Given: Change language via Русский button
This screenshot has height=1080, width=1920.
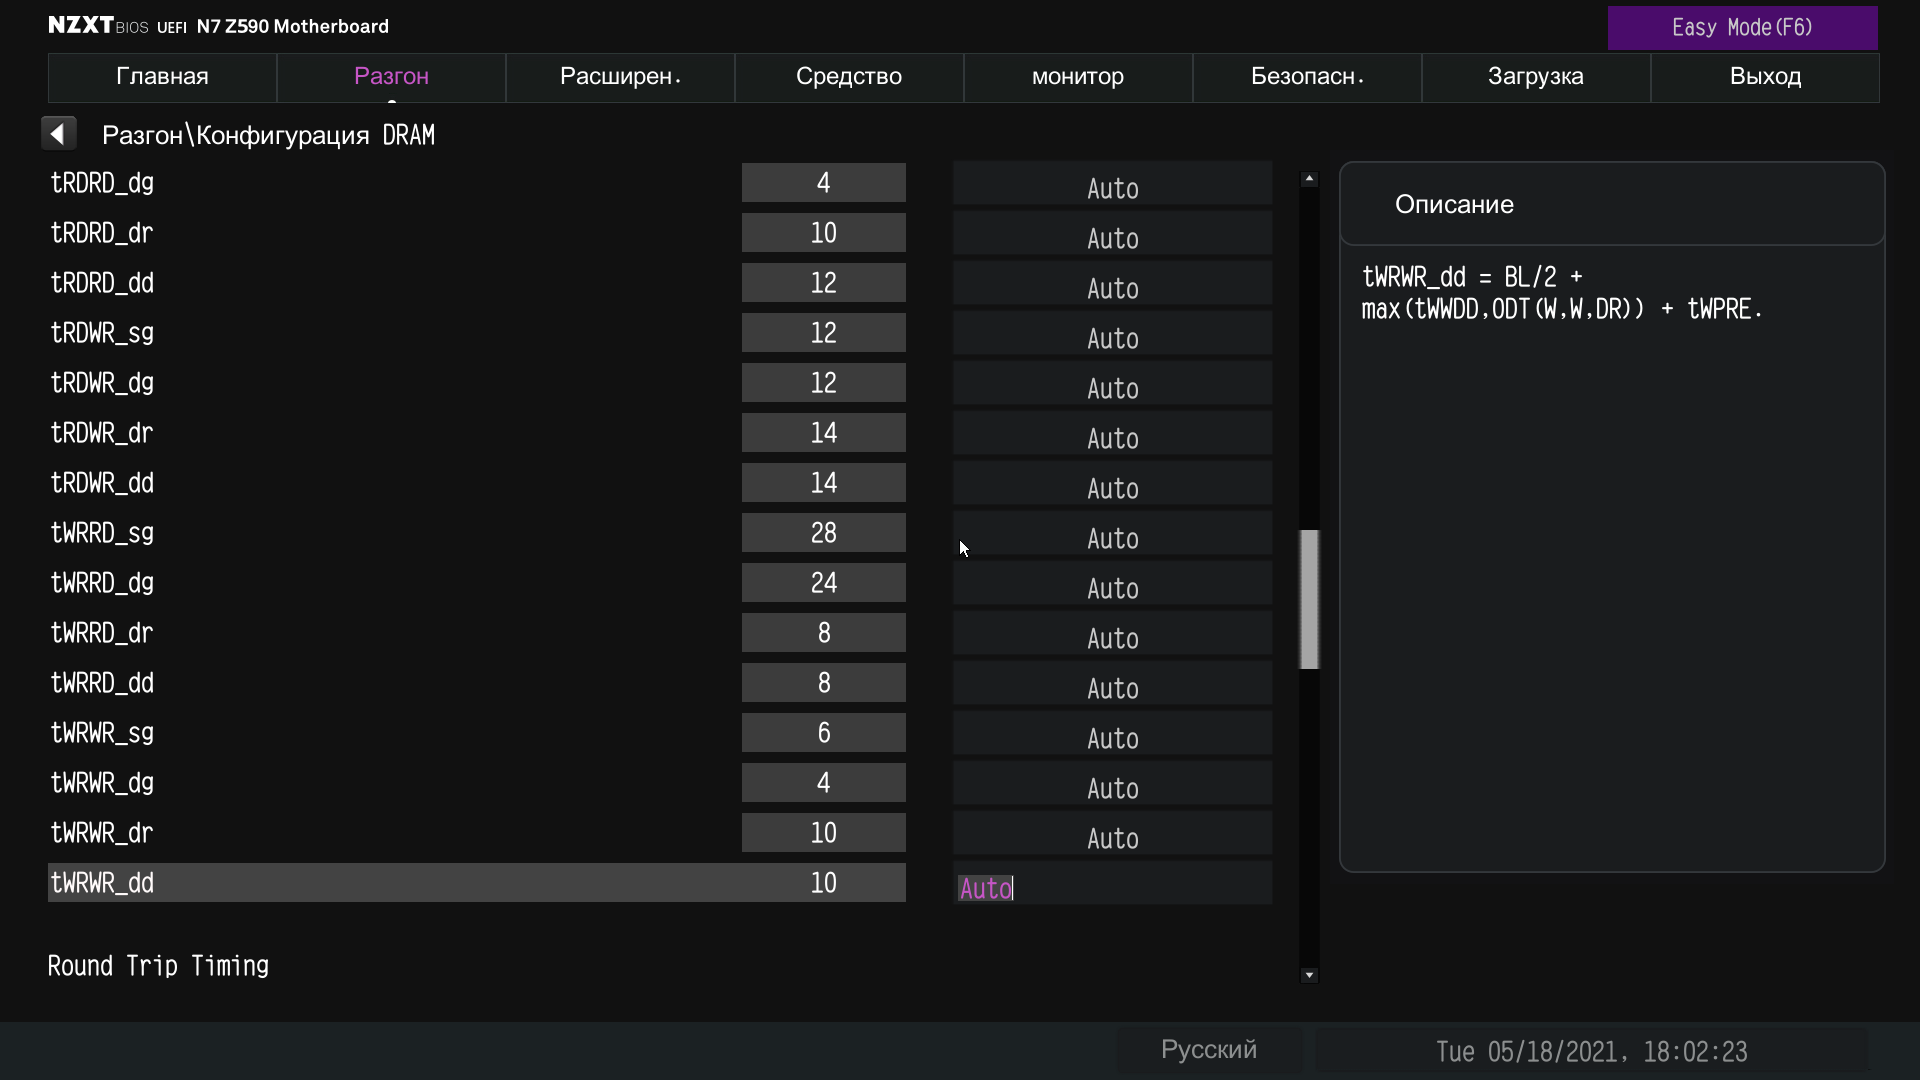Looking at the screenshot, I should [x=1208, y=1050].
